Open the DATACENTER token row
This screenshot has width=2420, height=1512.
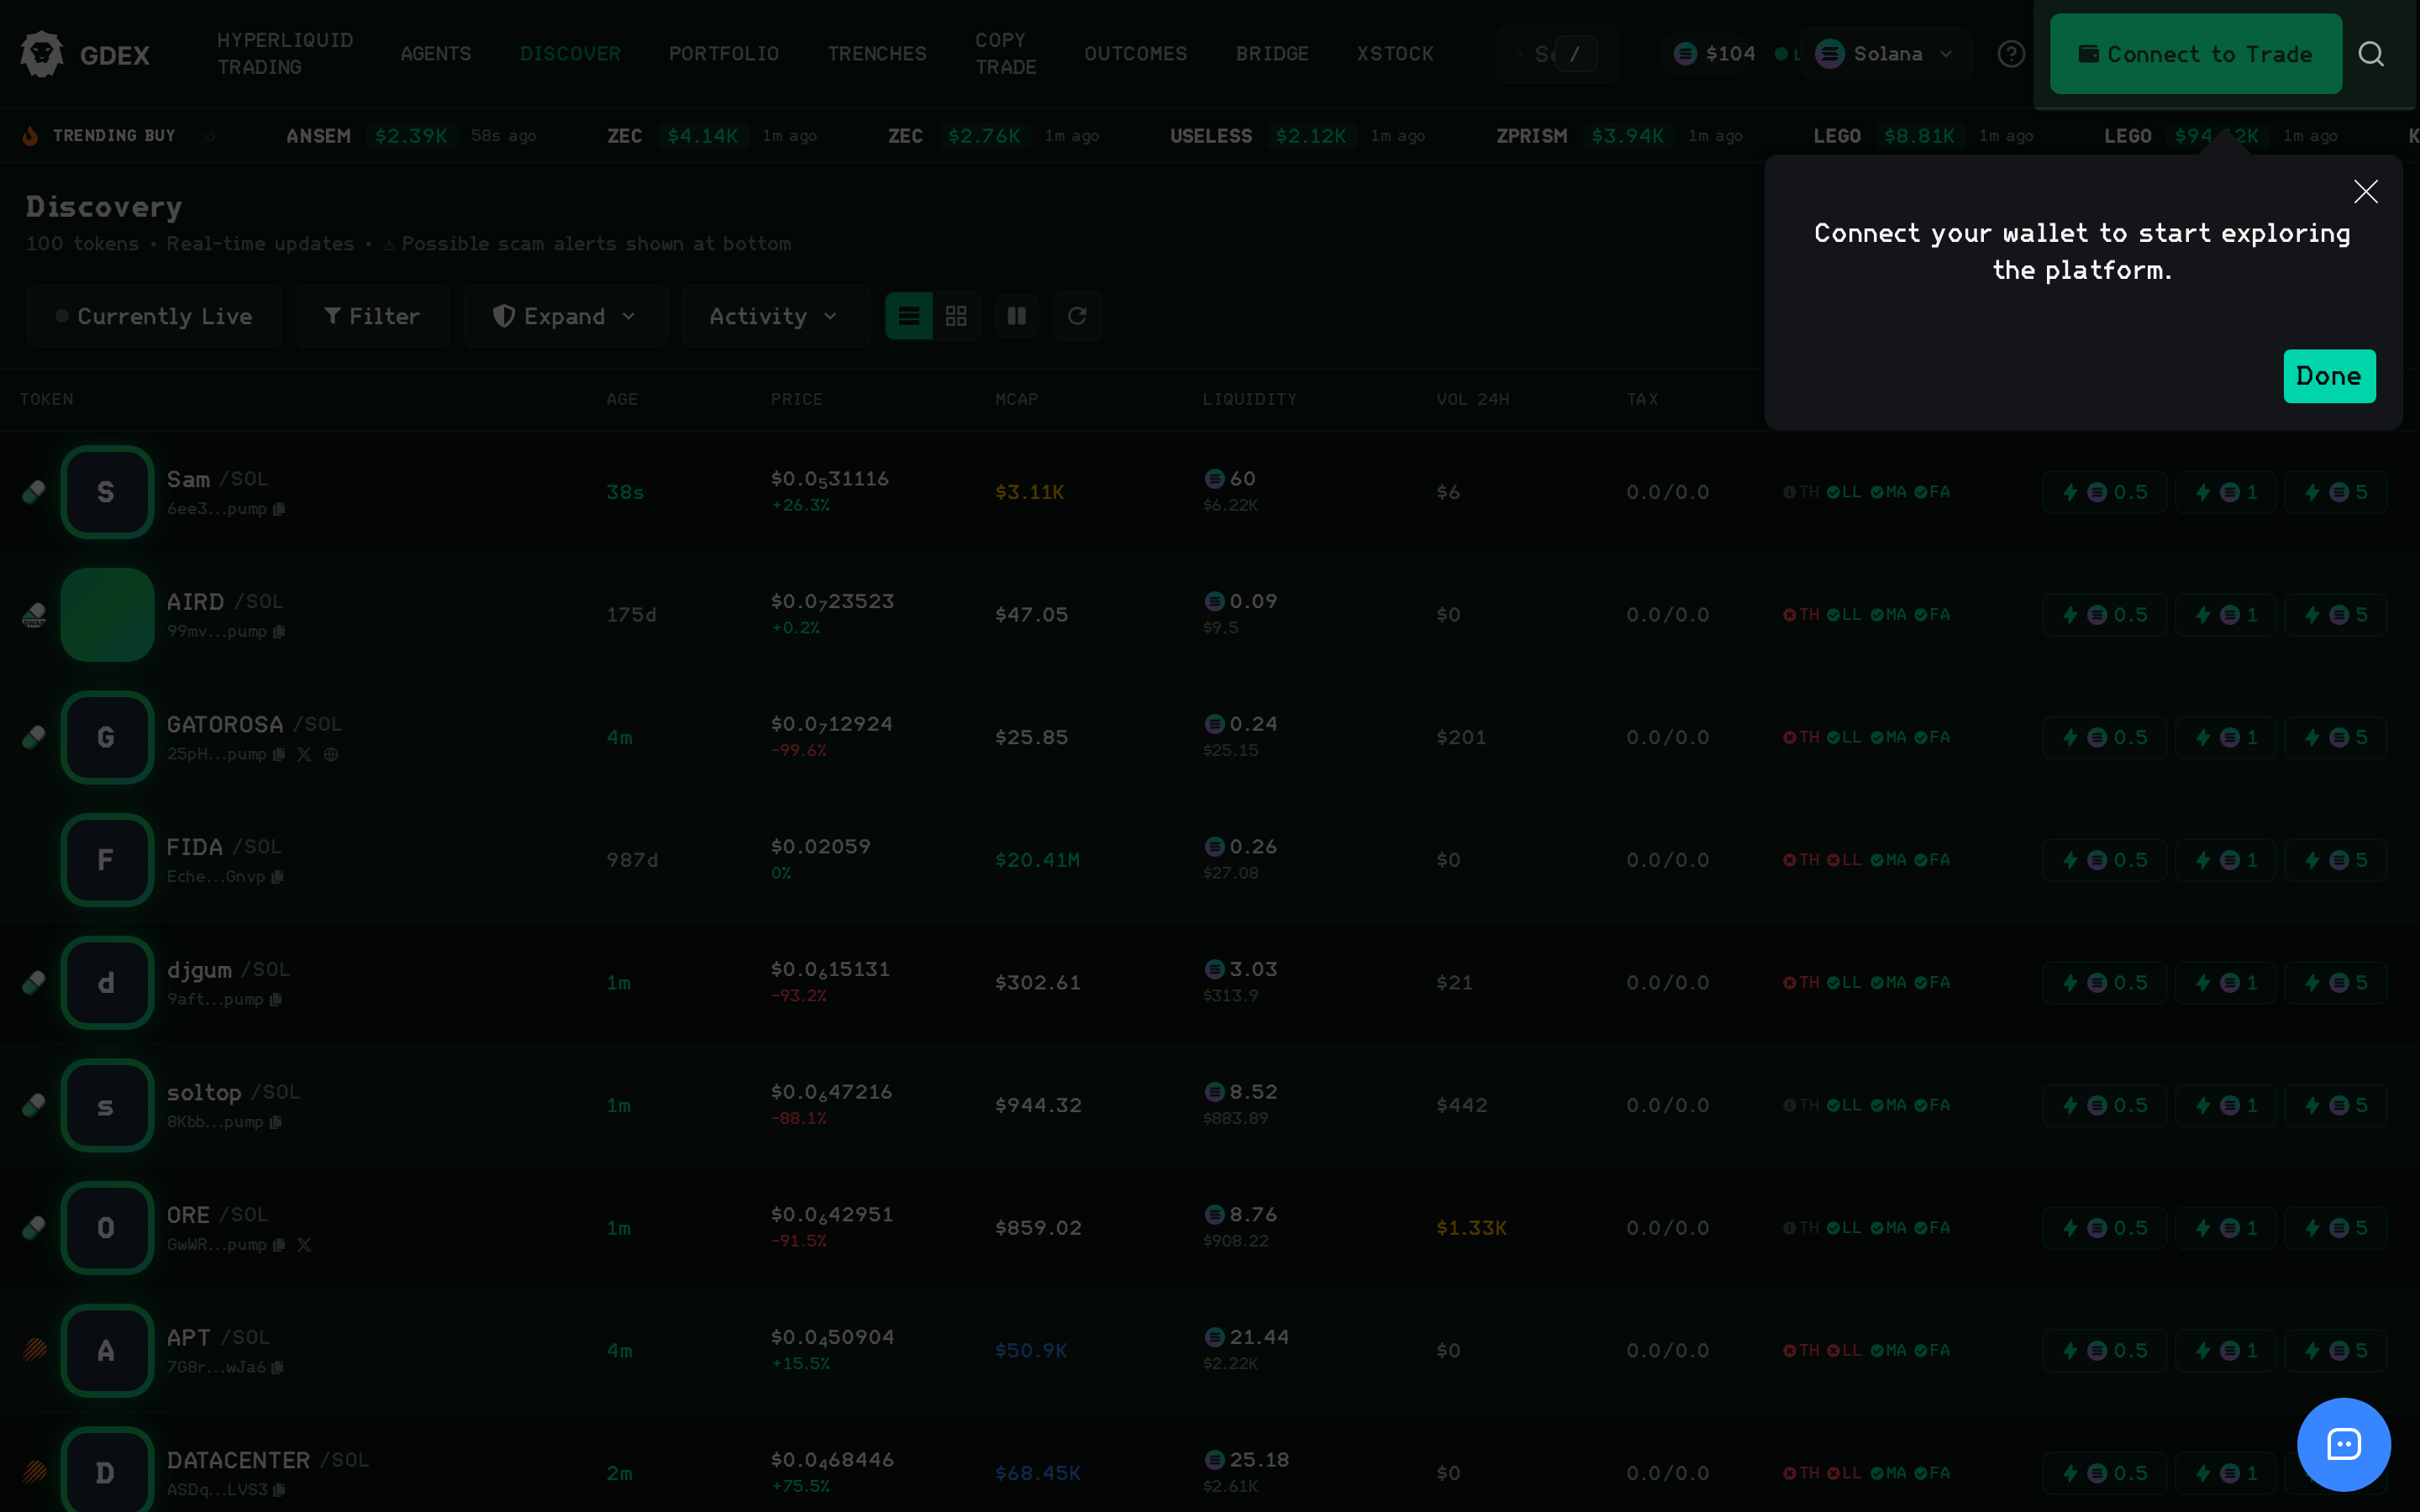(x=1210, y=1472)
